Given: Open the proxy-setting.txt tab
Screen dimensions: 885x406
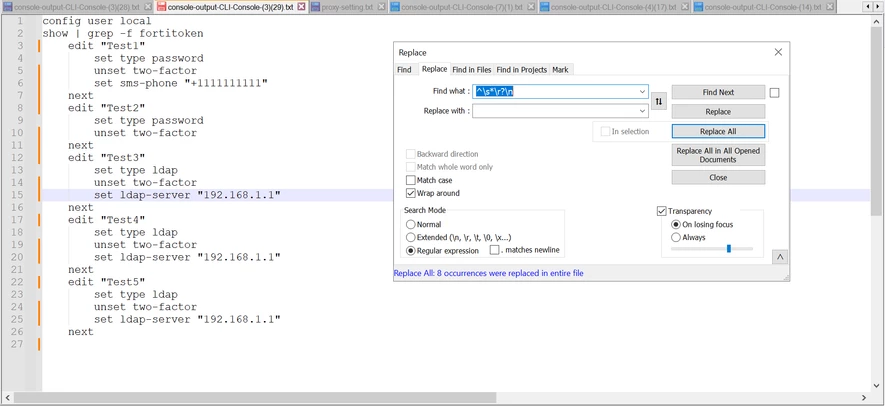Looking at the screenshot, I should click(348, 7).
